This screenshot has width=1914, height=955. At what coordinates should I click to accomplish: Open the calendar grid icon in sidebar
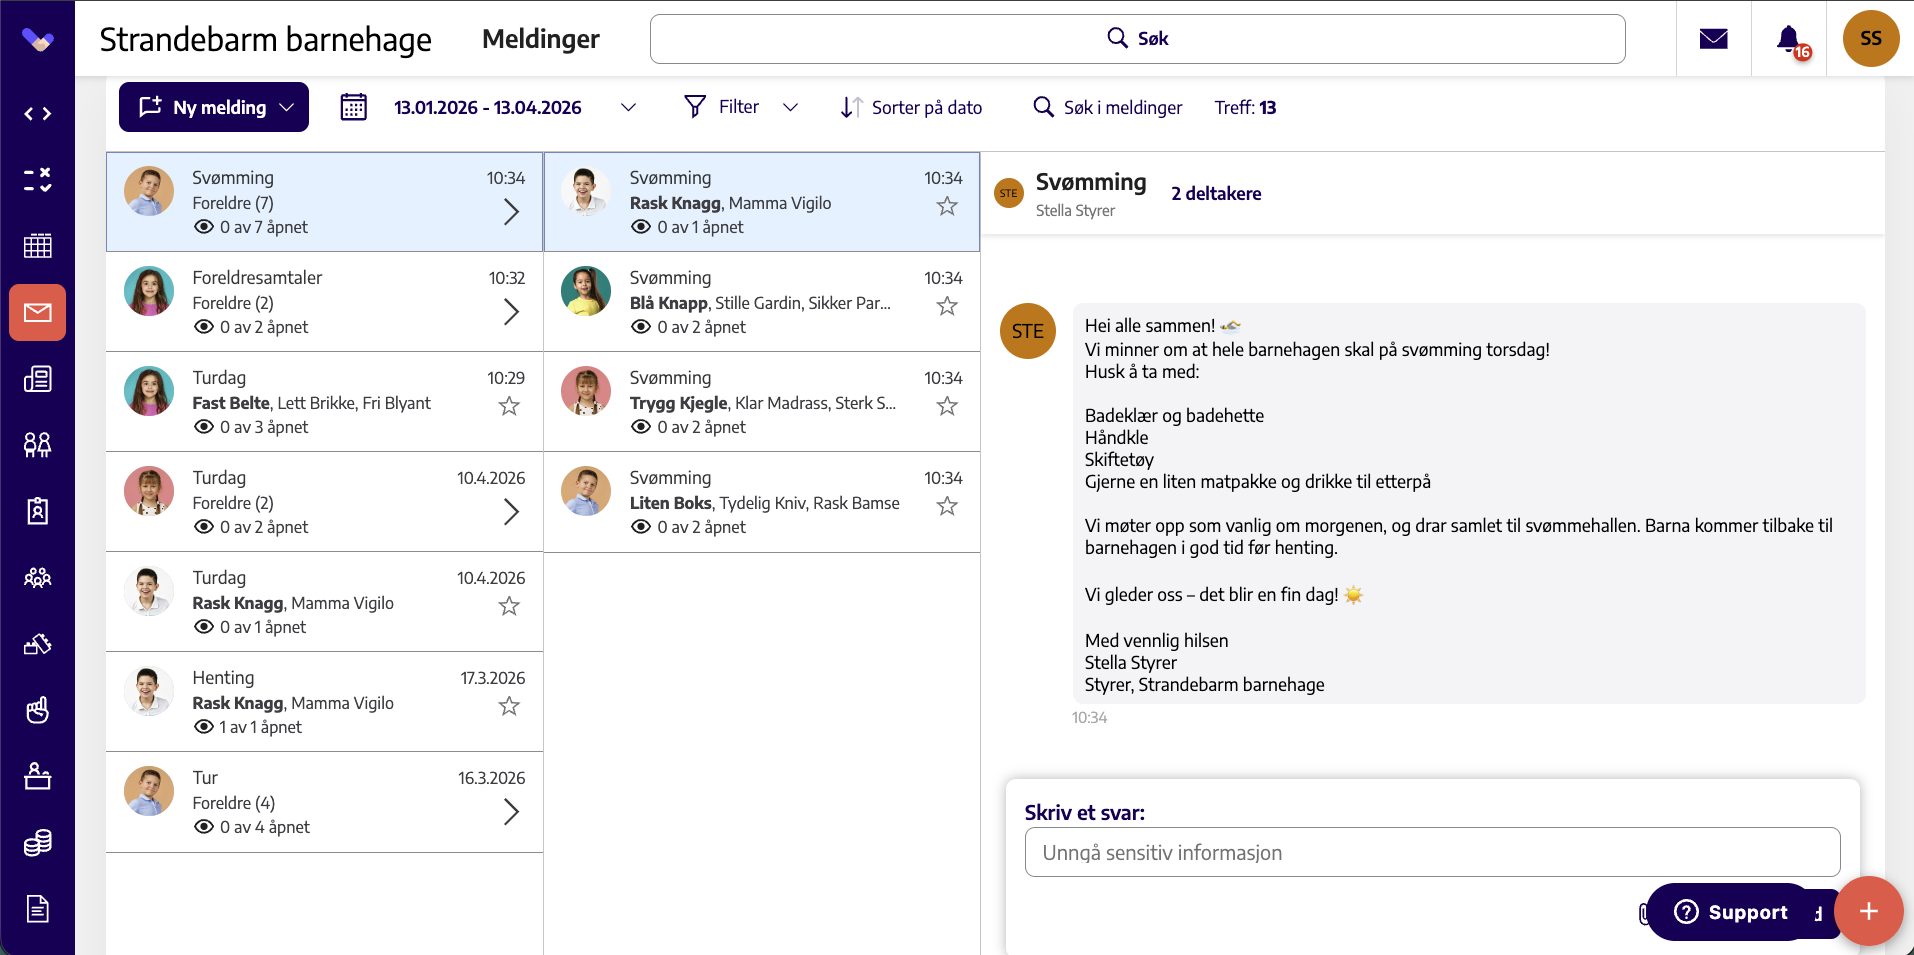[37, 246]
